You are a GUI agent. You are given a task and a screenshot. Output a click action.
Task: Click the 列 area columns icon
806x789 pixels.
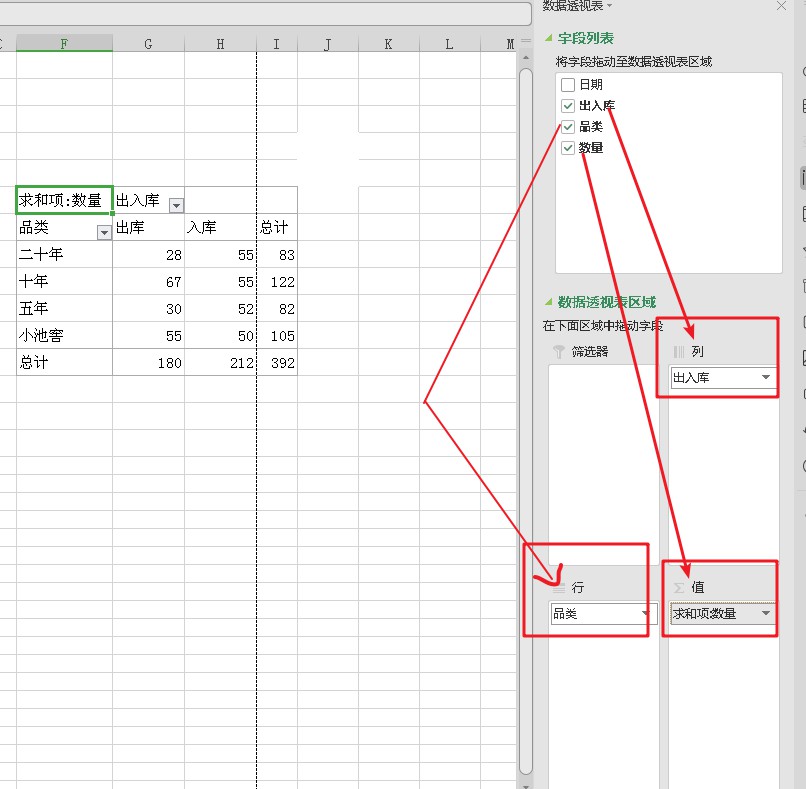tap(679, 352)
